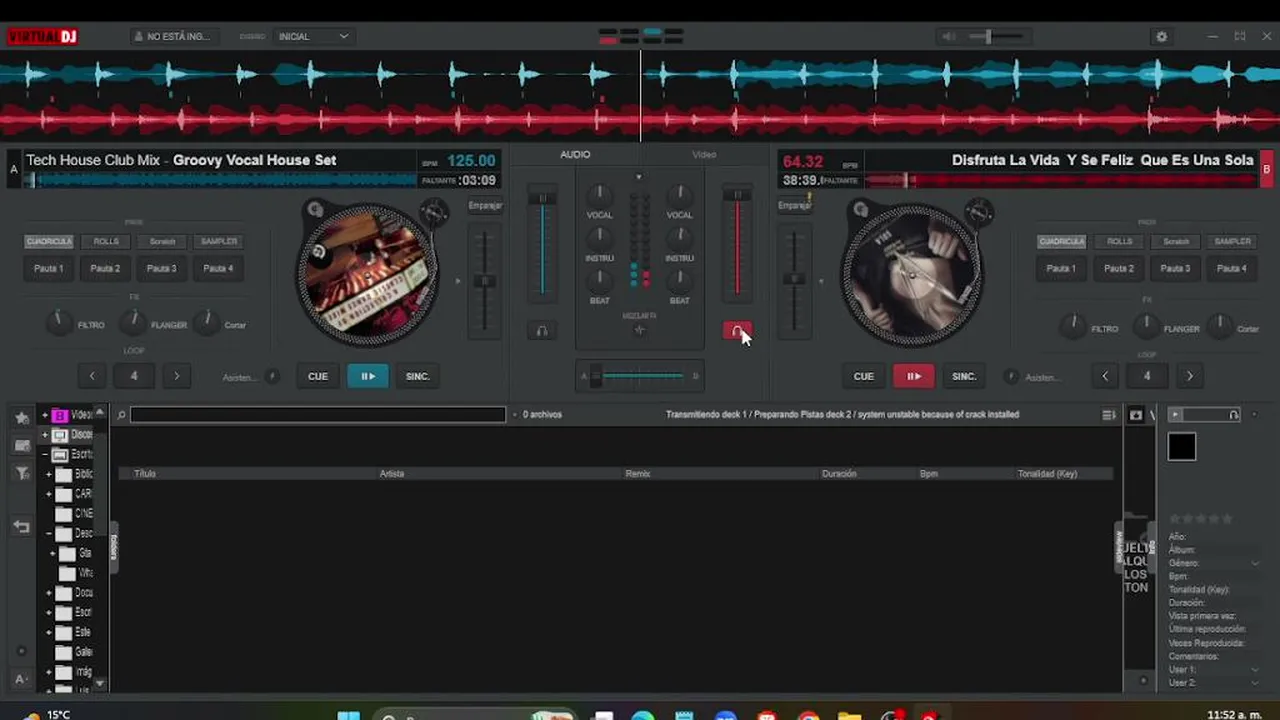
Task: Click the favorites star in browser sidebar
Action: point(22,417)
